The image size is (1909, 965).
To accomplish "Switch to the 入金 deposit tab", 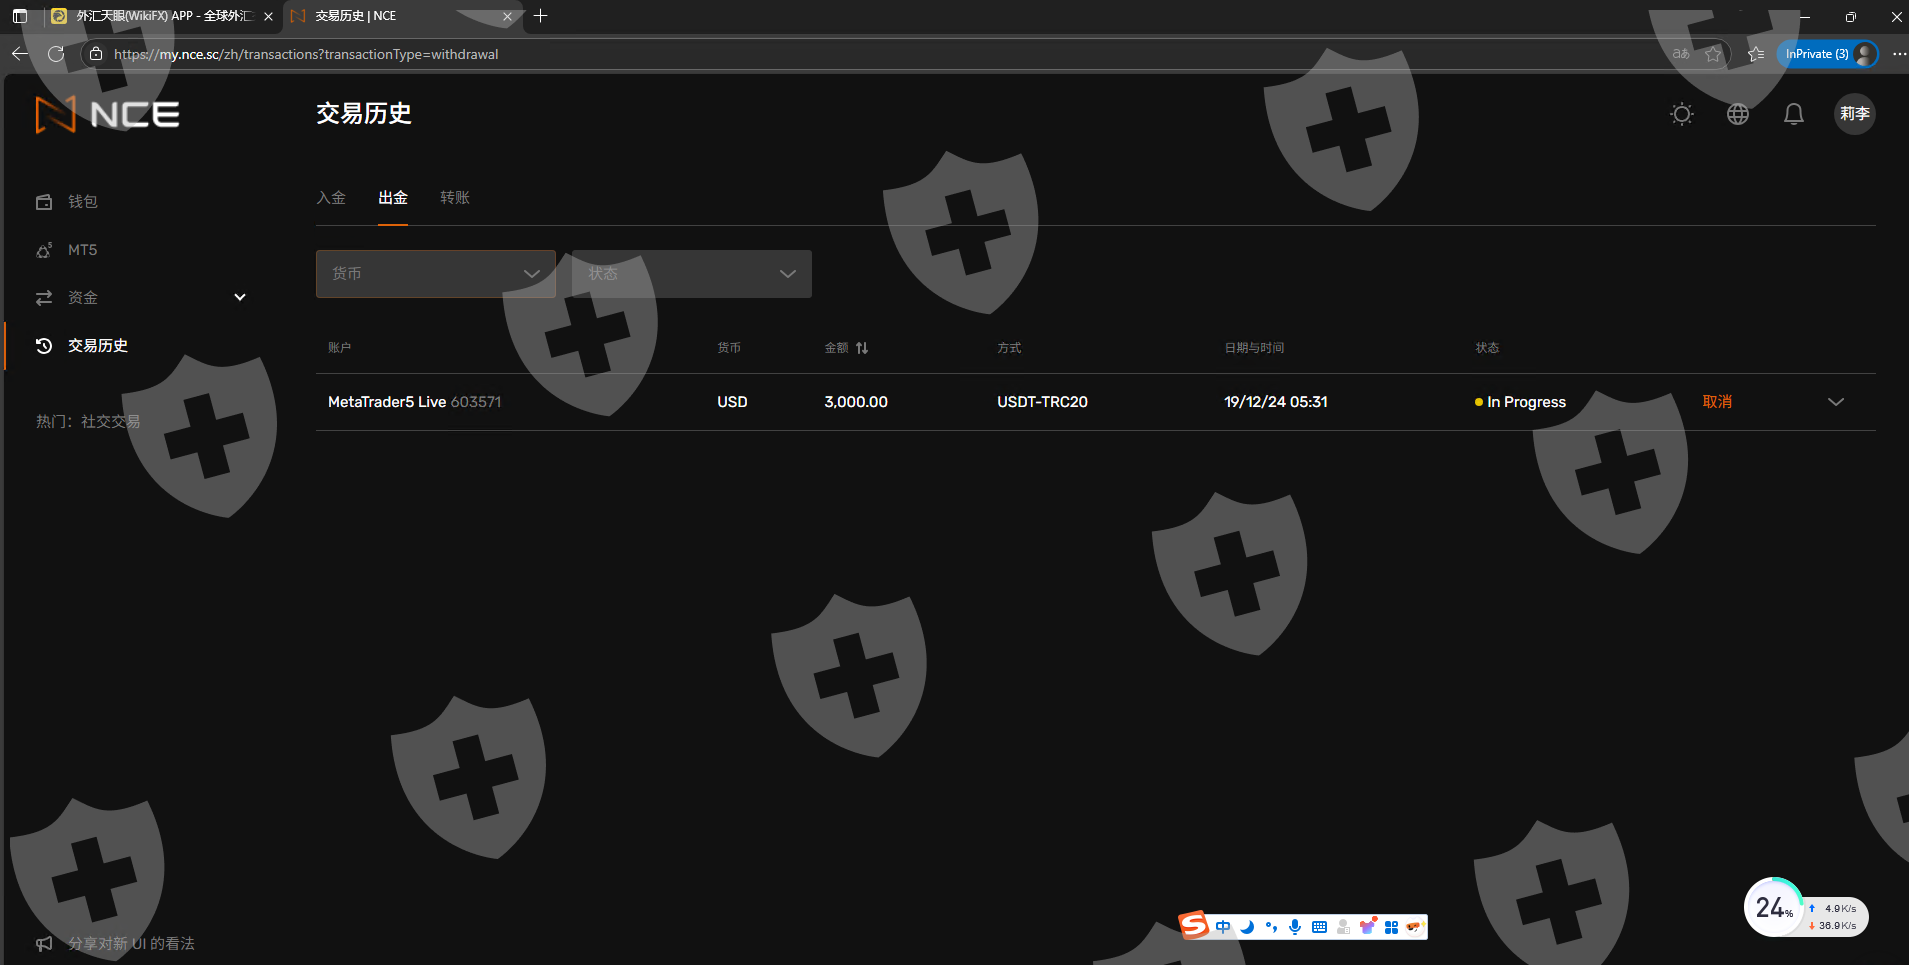I will [331, 198].
